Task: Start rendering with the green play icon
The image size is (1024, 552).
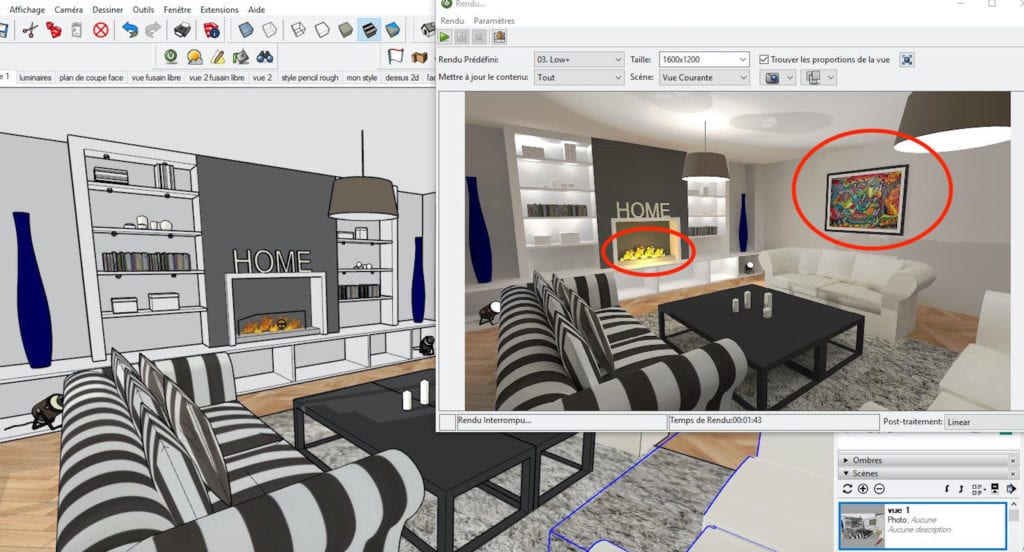Action: (x=445, y=37)
